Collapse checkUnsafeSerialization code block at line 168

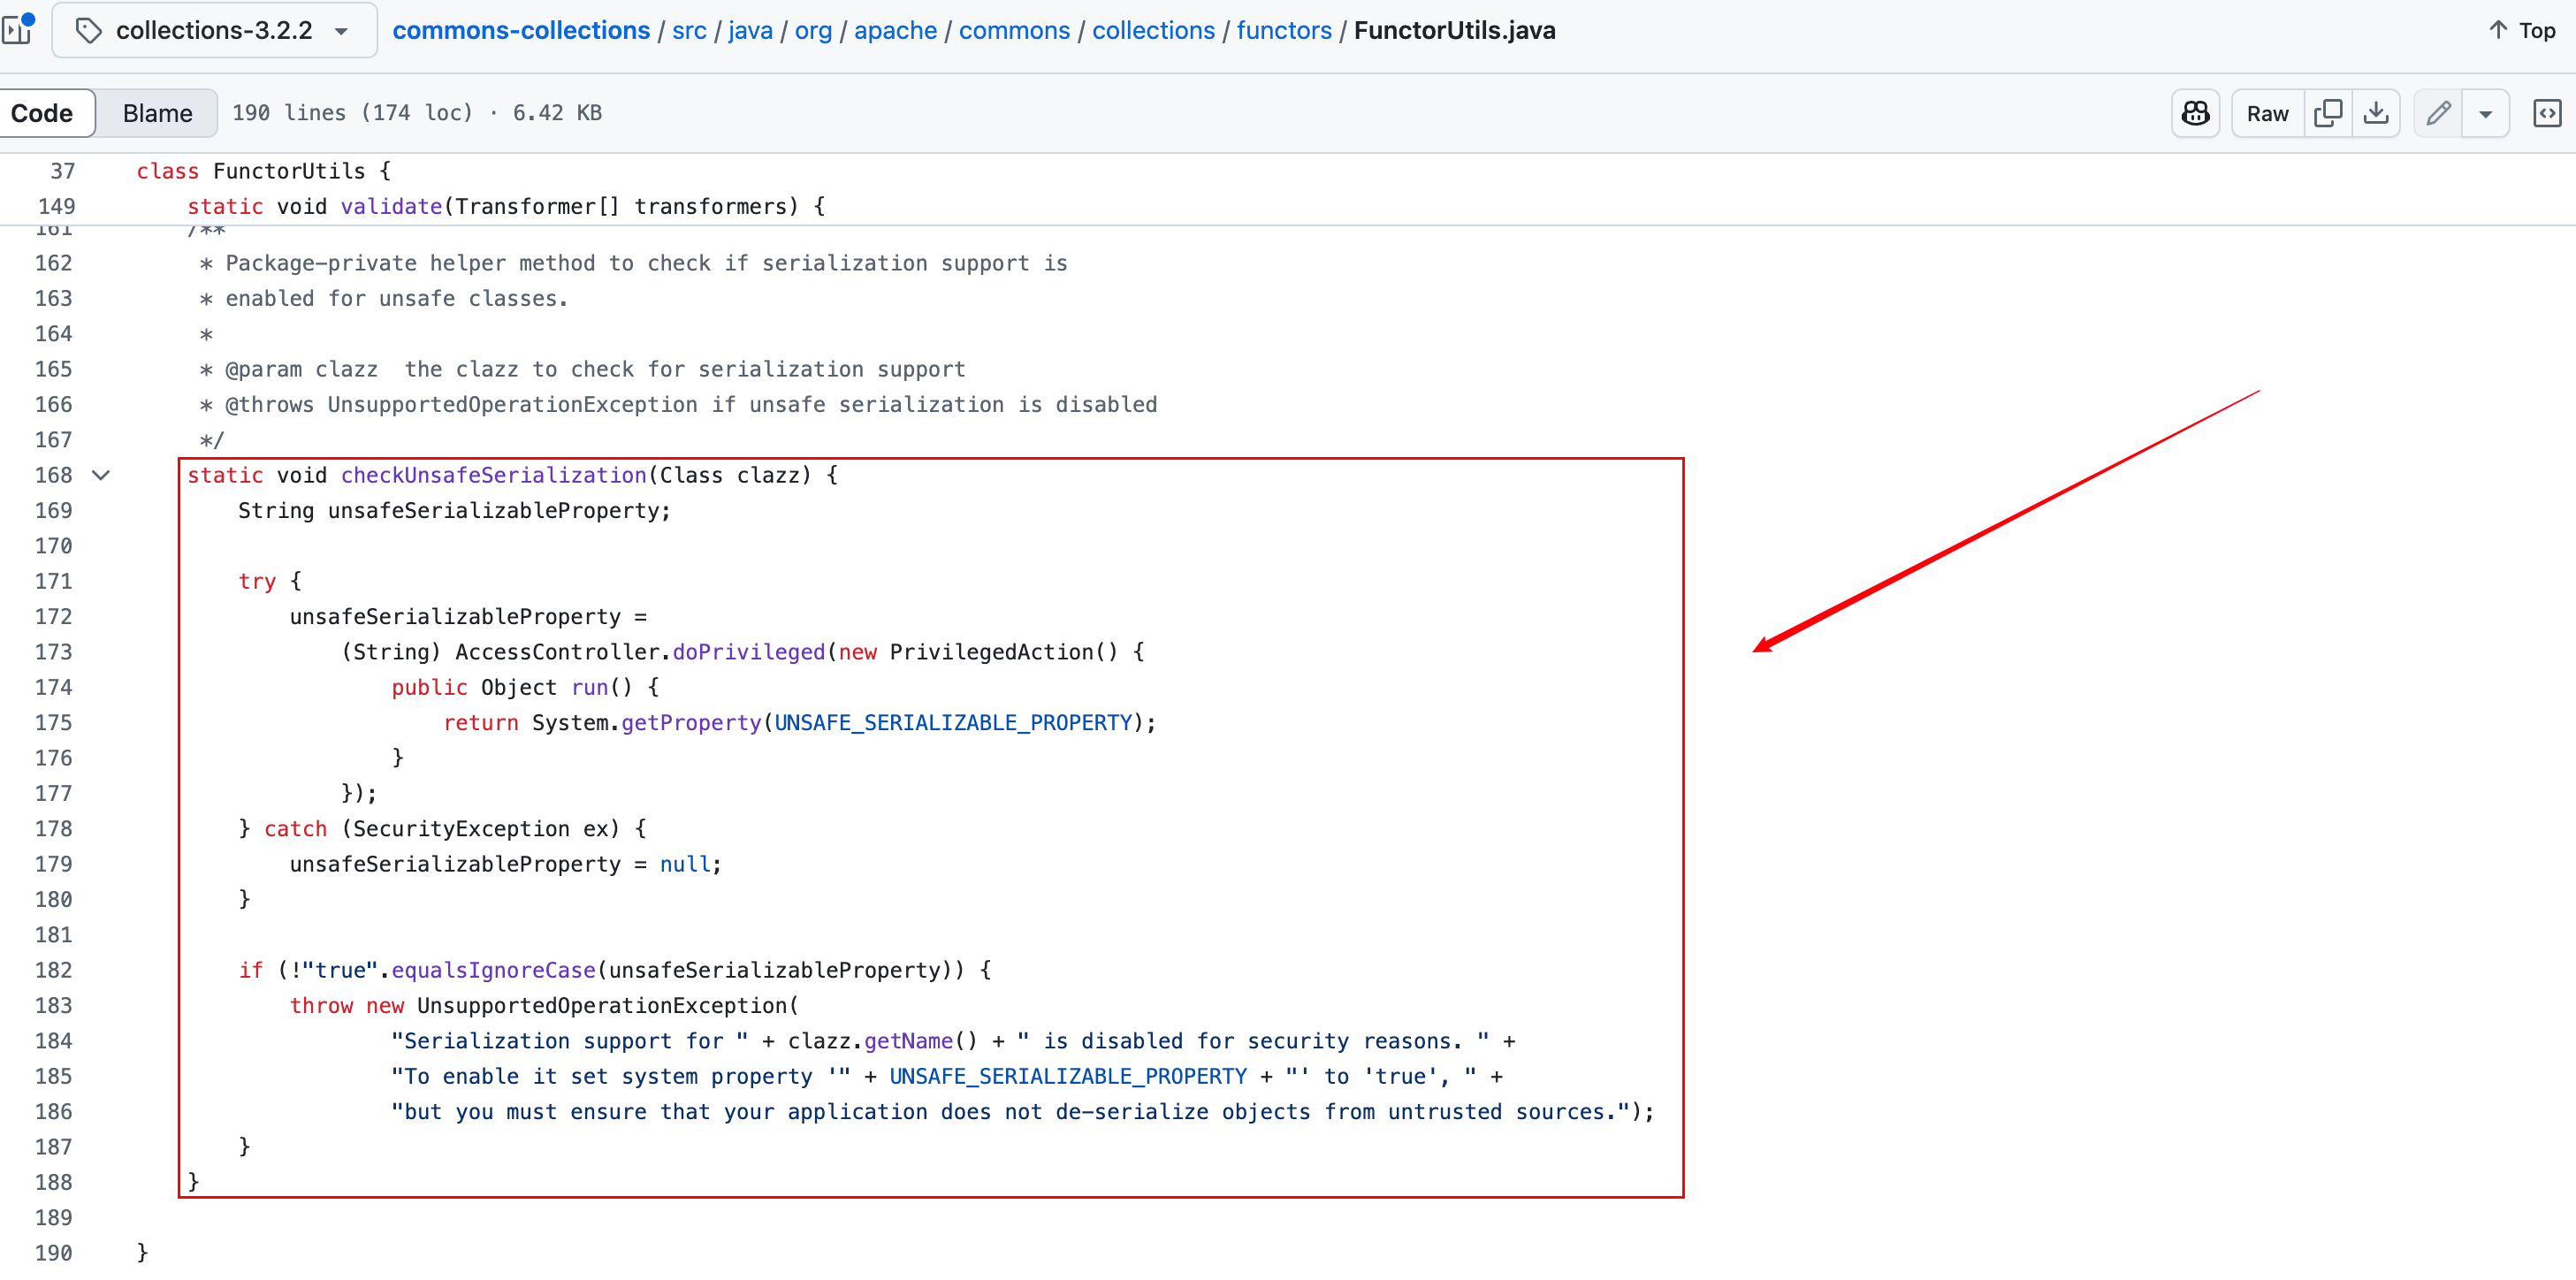[101, 475]
